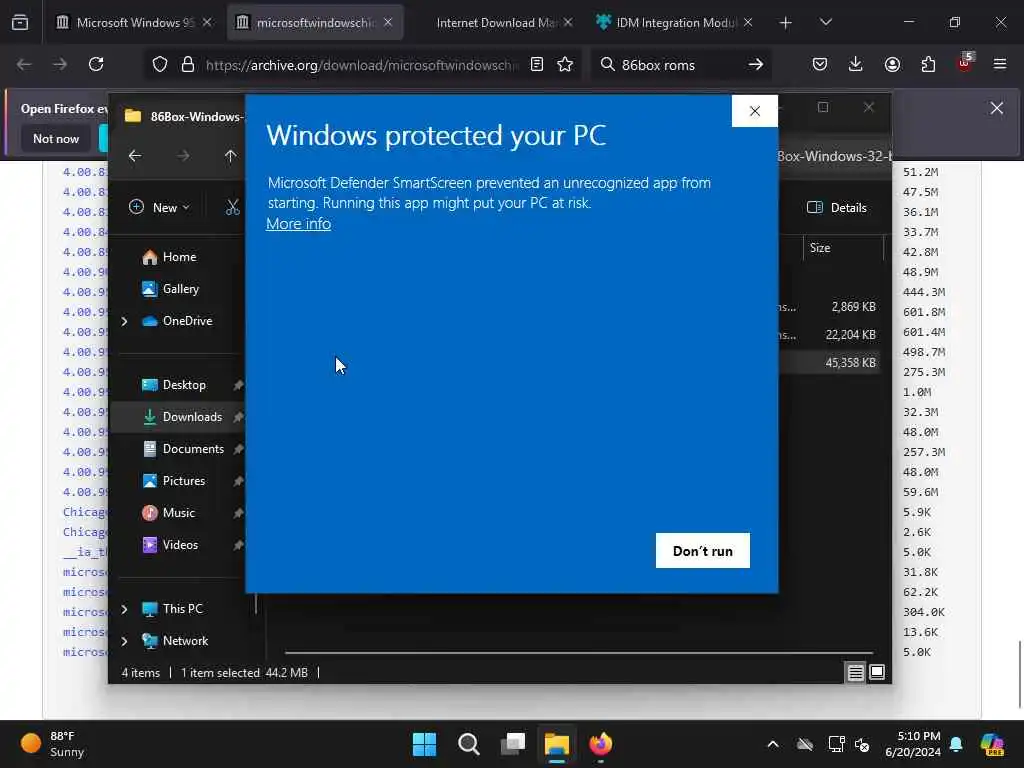
Task: Switch to IDM Integration Module tab
Action: [x=675, y=22]
